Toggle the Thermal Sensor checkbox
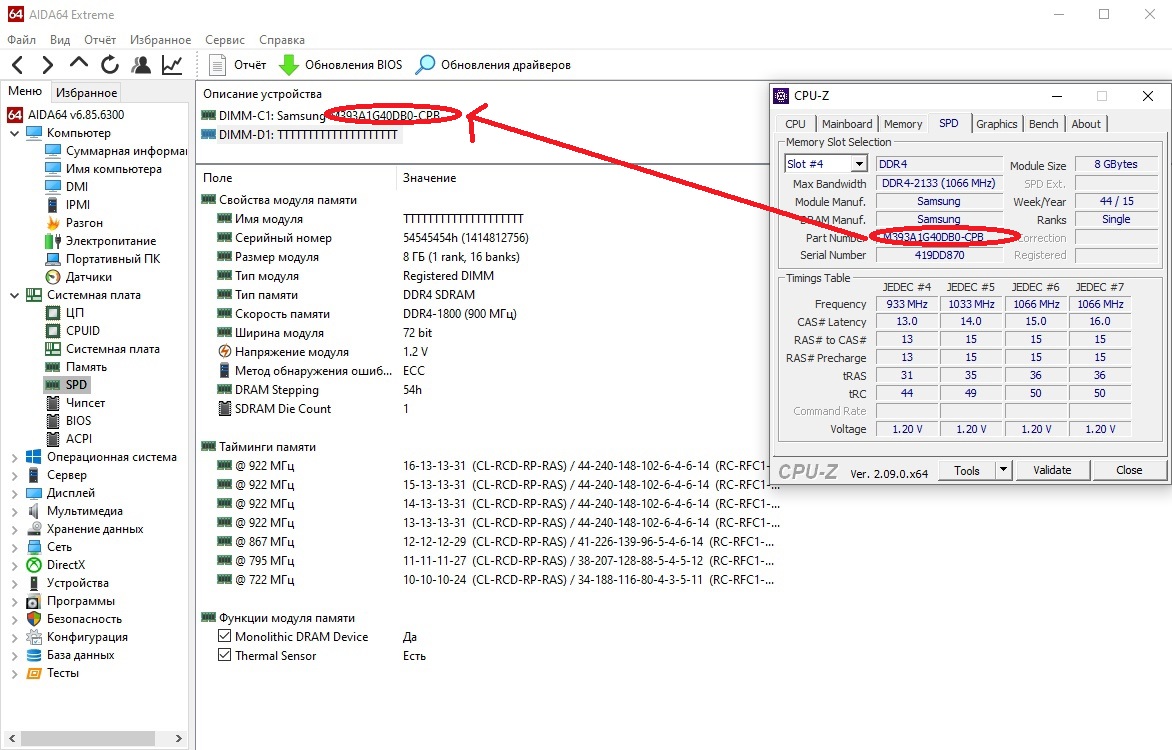1172x750 pixels. point(224,654)
